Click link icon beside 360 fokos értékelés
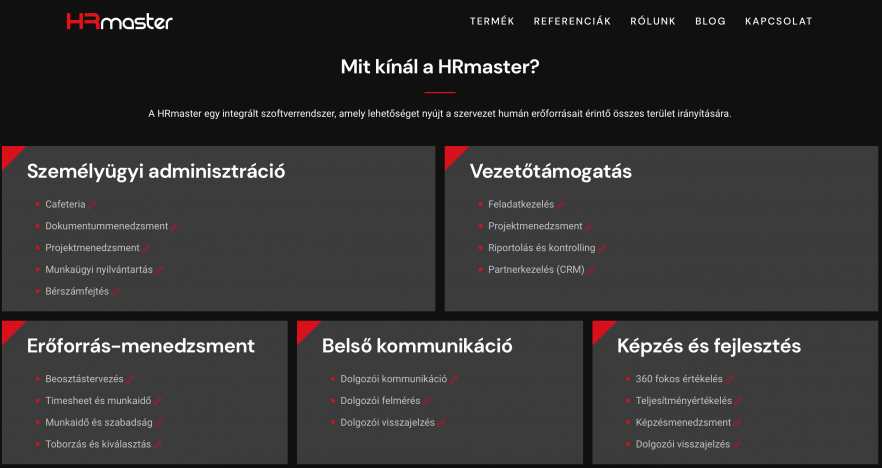This screenshot has width=882, height=468. (x=729, y=380)
